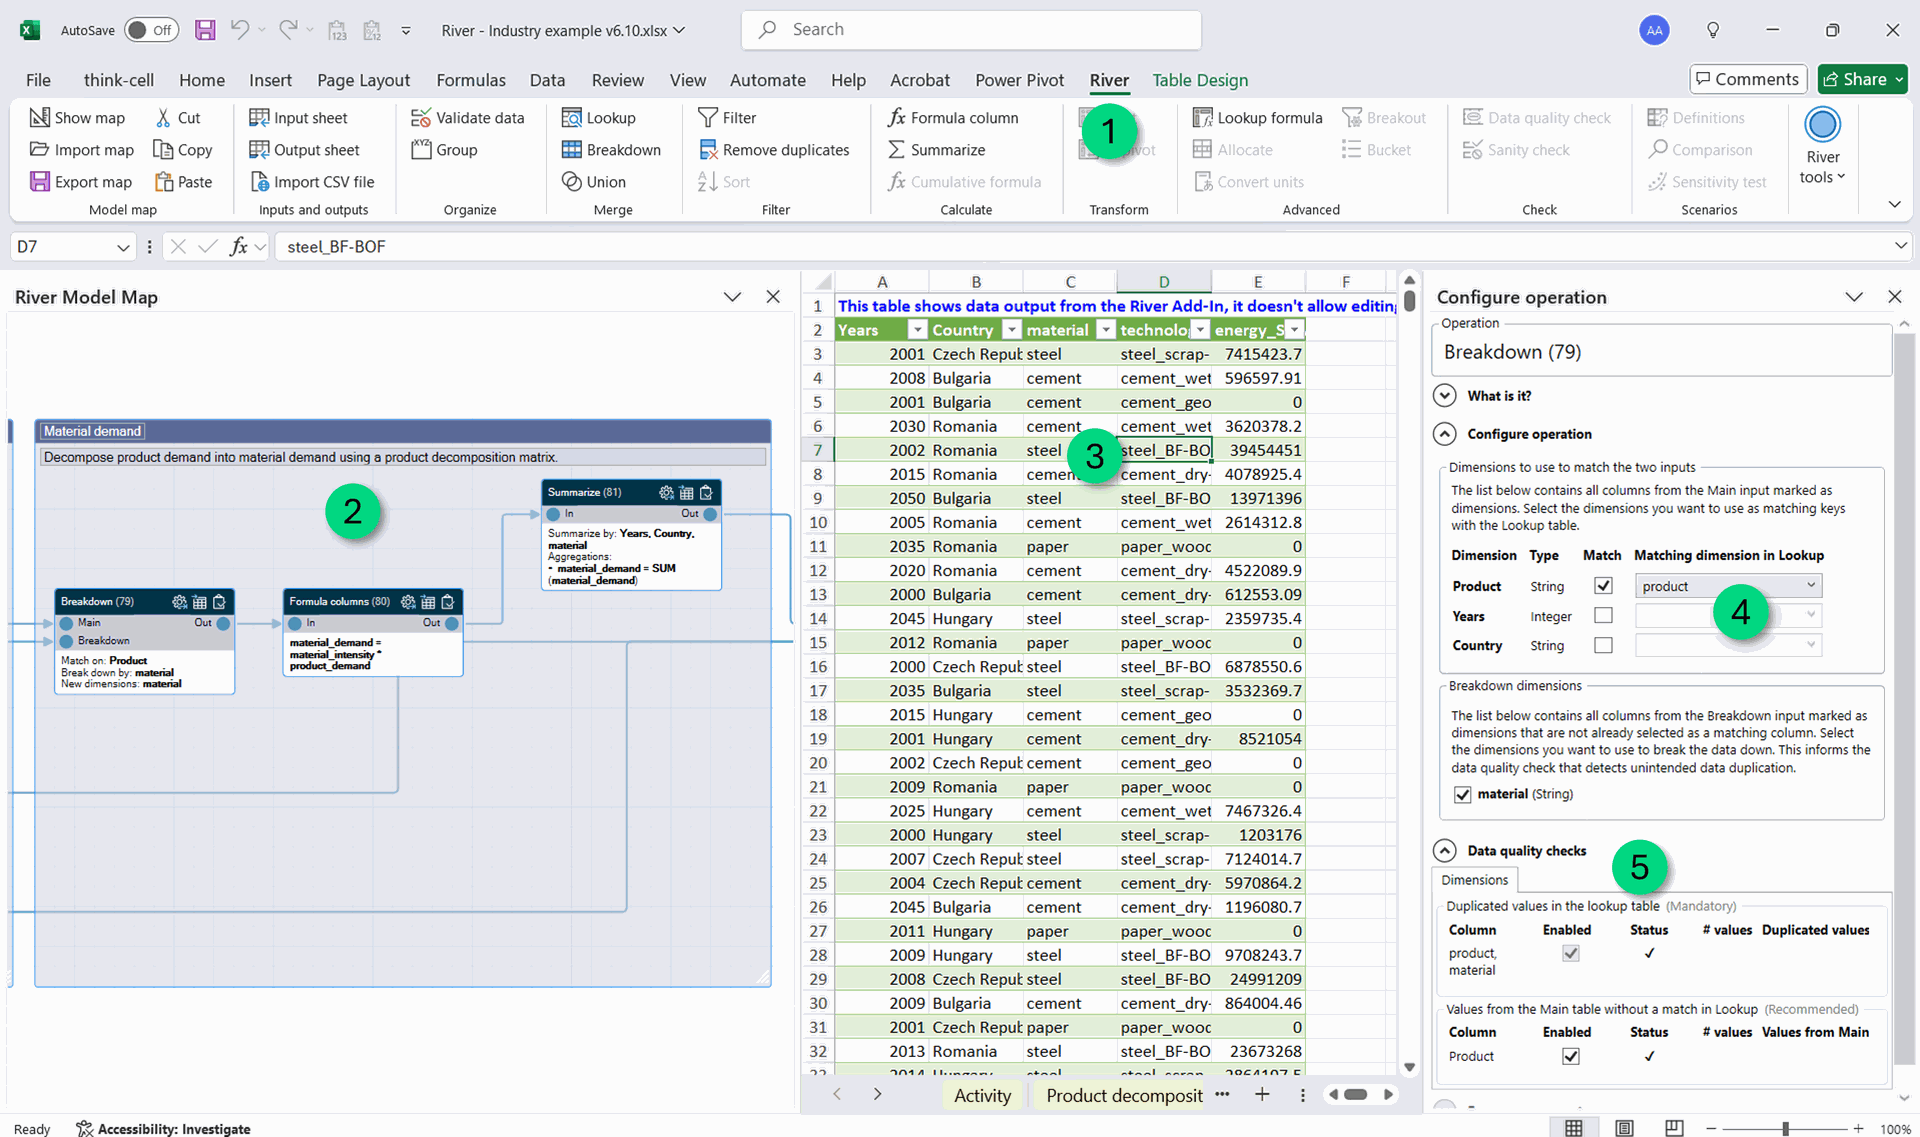1920x1137 pixels.
Task: Open the File menu
Action: point(38,80)
